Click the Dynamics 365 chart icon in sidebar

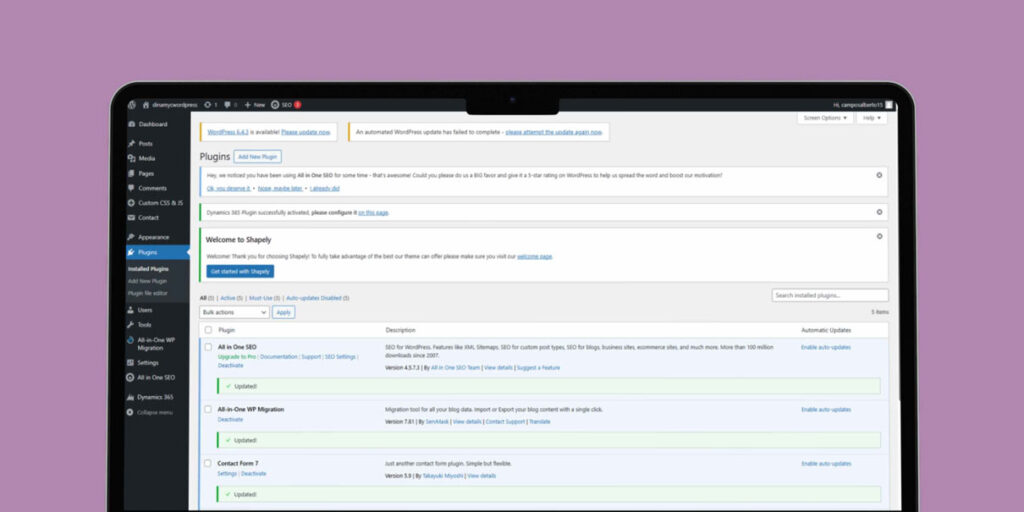pyautogui.click(x=131, y=397)
